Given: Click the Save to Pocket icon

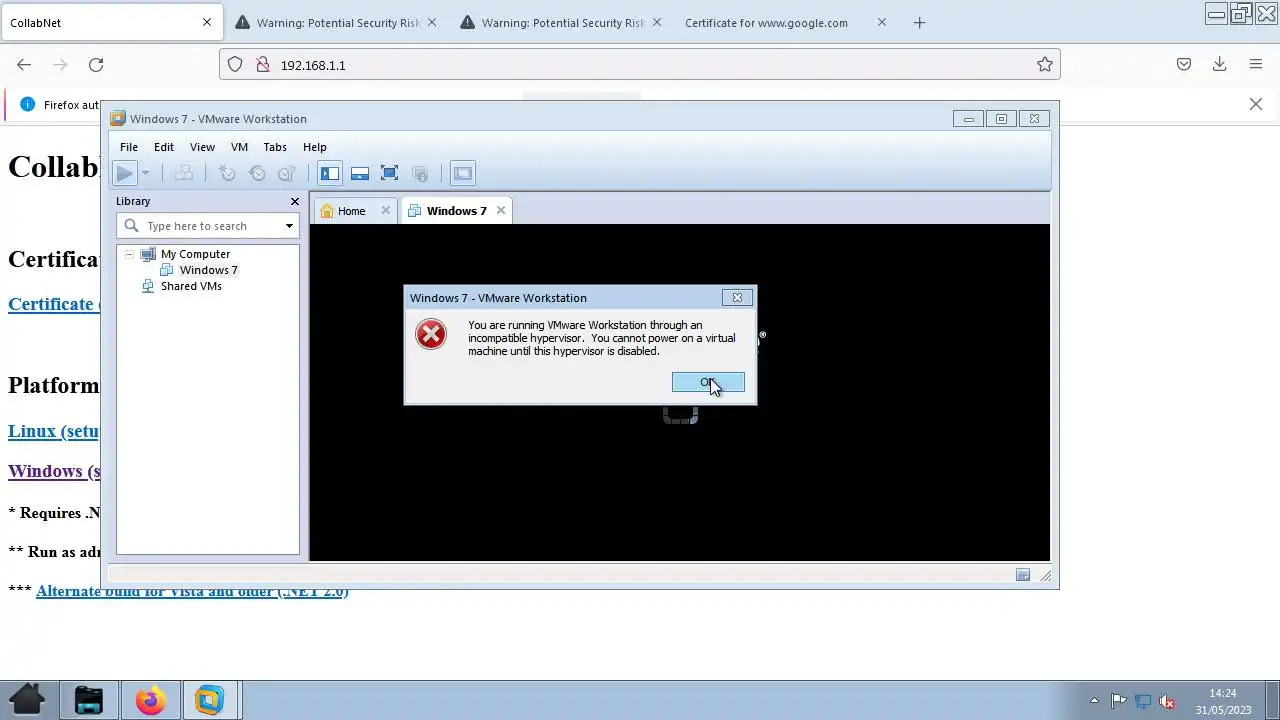Looking at the screenshot, I should pyautogui.click(x=1184, y=65).
